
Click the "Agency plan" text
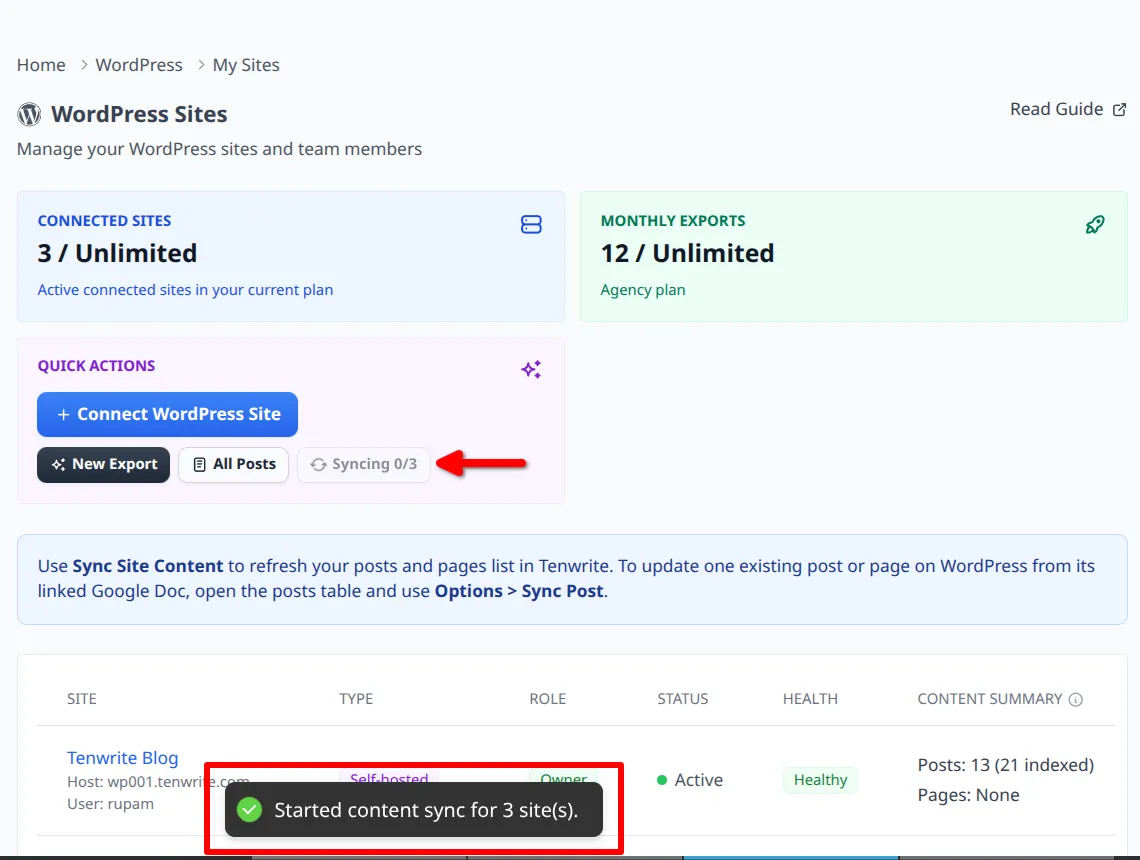click(x=643, y=290)
